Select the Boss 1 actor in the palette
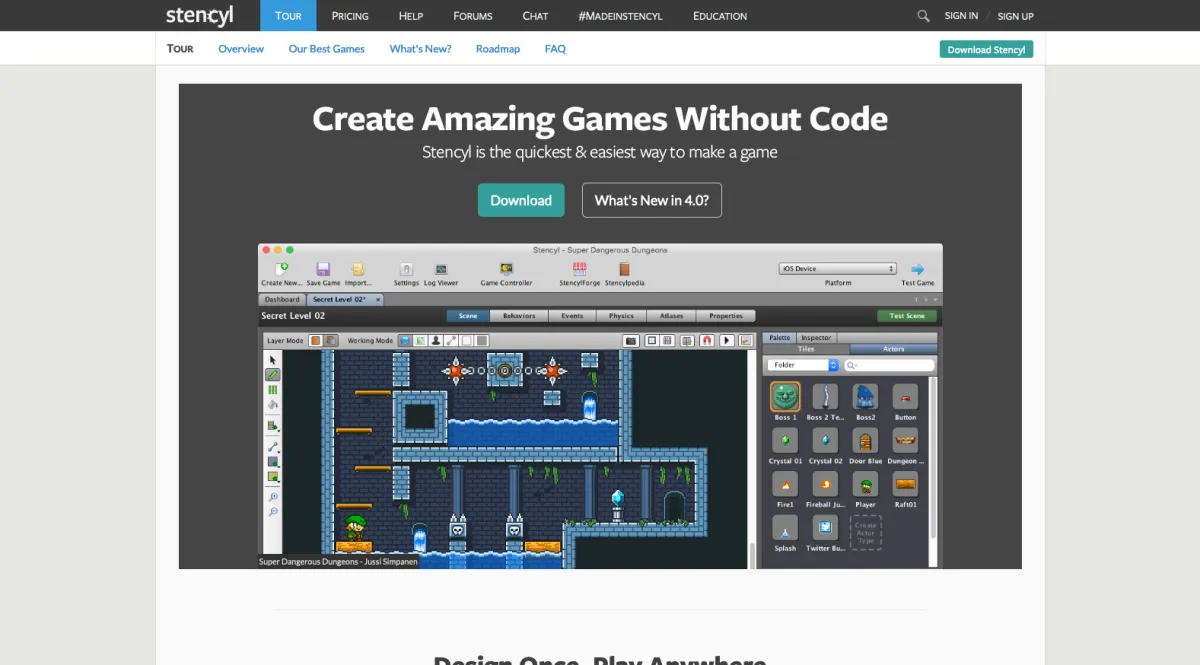Image resolution: width=1200 pixels, height=665 pixels. [x=785, y=397]
